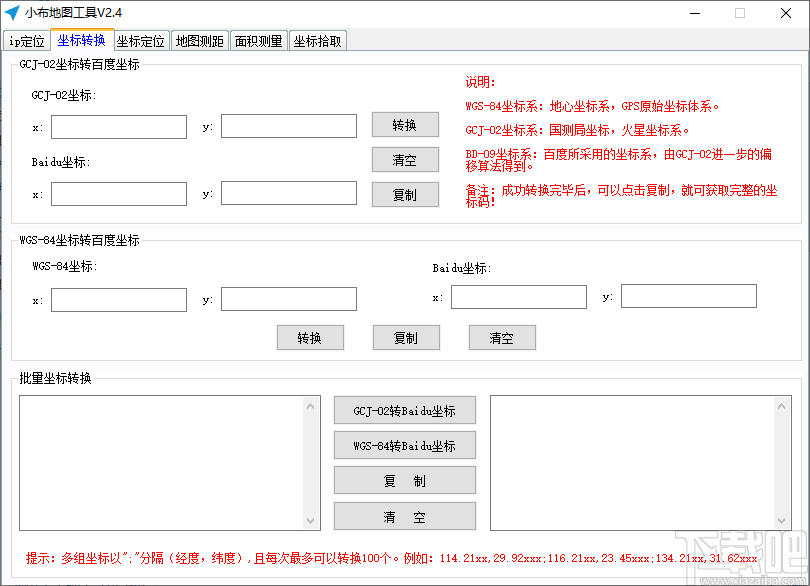
Task: Click 清空 in the GCJ-02 section
Action: click(405, 159)
